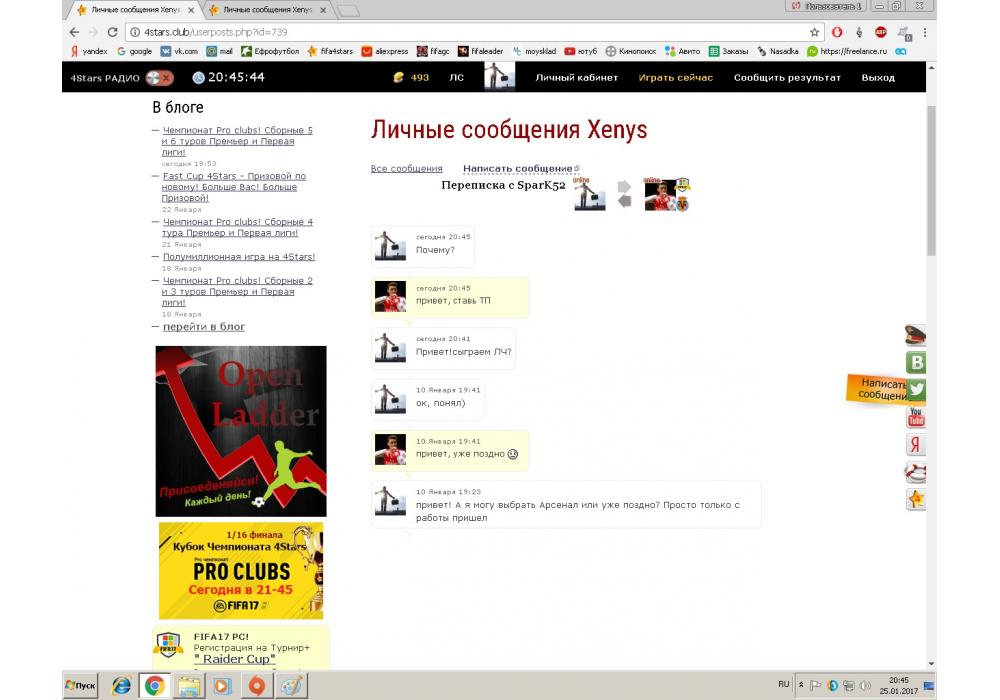Viewport: 1000px width, 700px height.
Task: Reload the page with refresh button
Action: coord(112,32)
